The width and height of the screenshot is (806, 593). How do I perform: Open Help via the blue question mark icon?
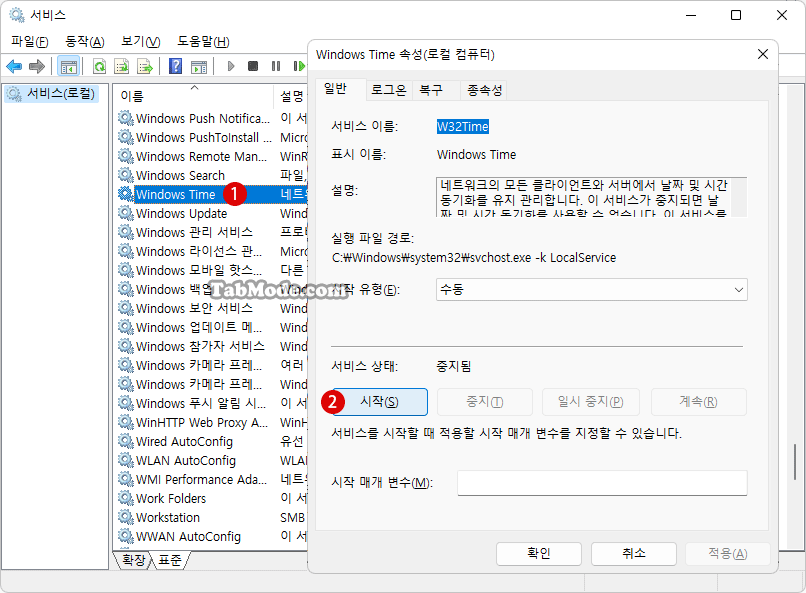175,66
